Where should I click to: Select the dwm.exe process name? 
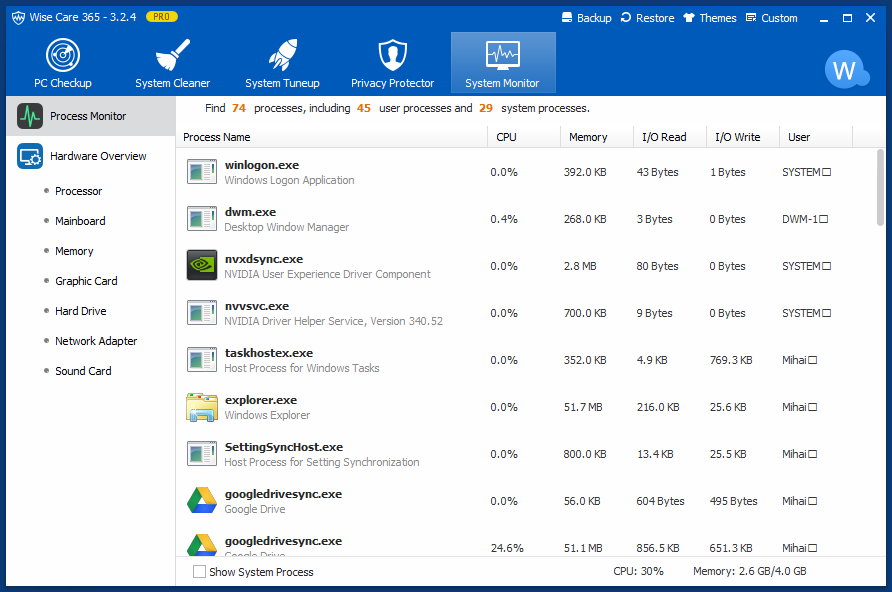(250, 212)
